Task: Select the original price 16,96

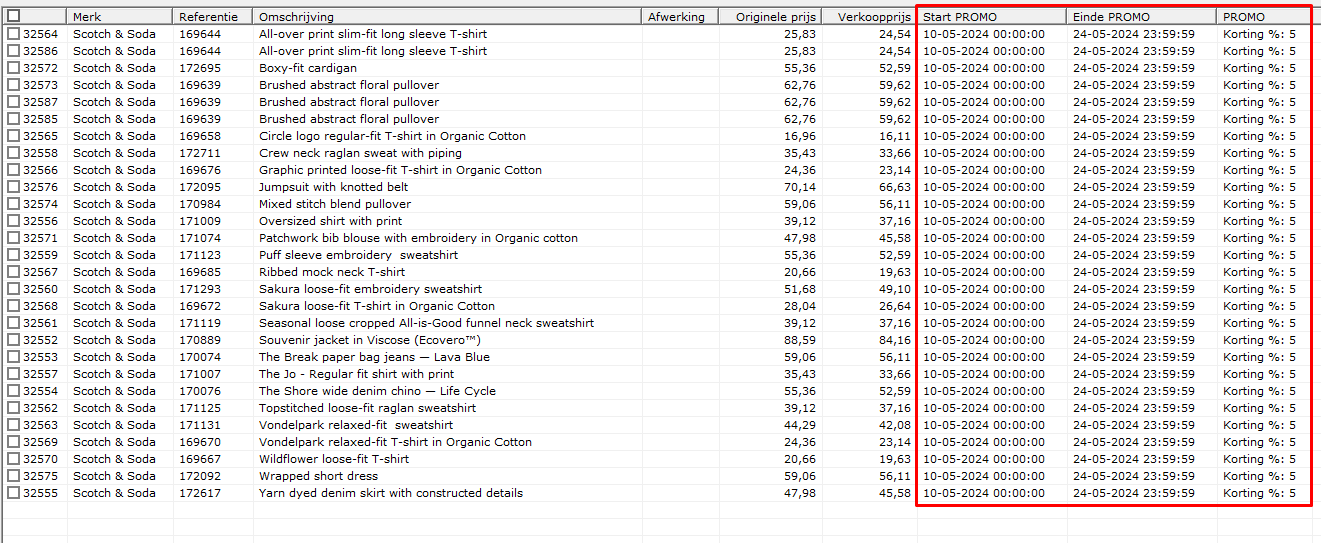Action: coord(800,136)
